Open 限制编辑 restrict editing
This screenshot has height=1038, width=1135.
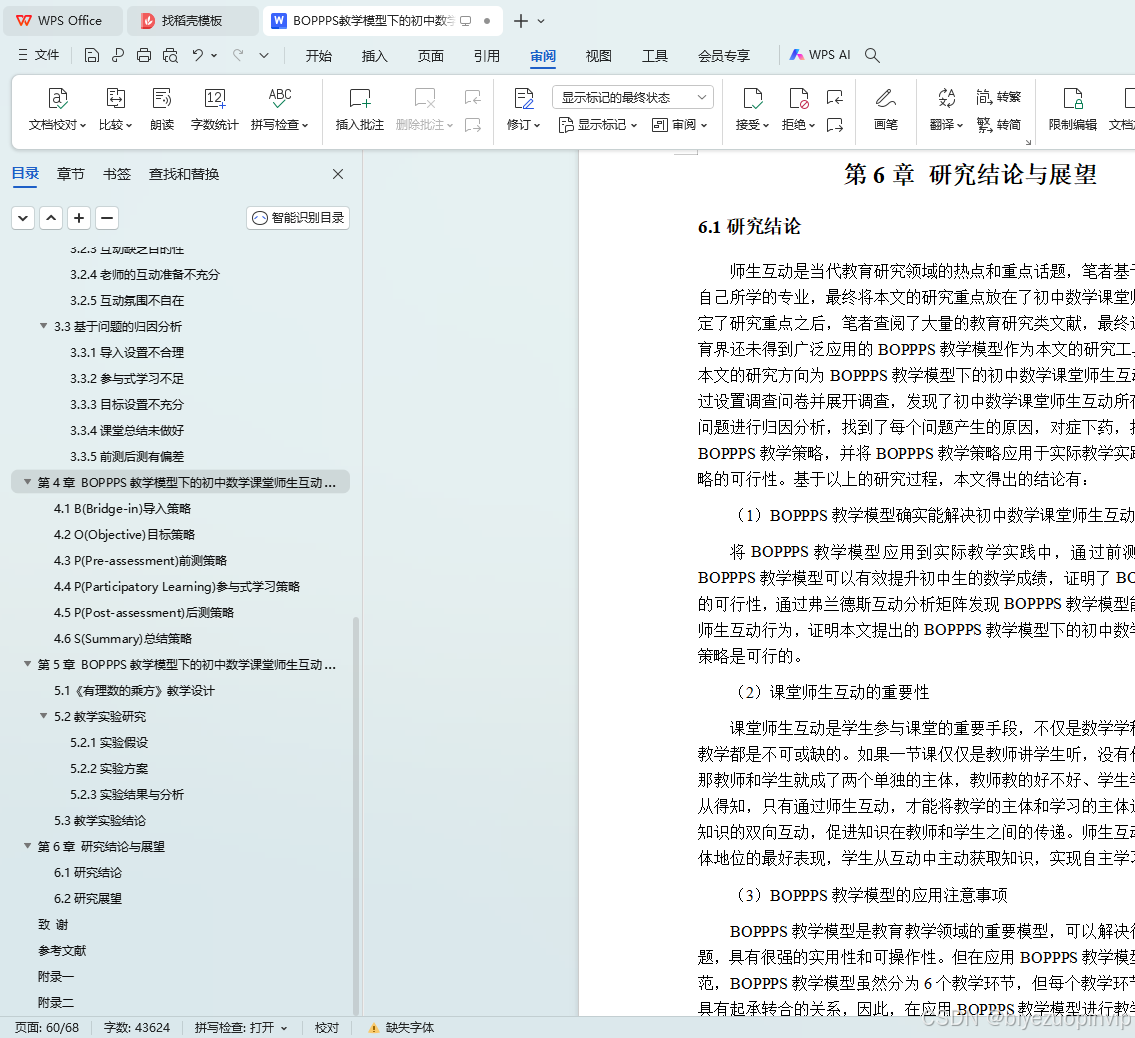(1073, 109)
